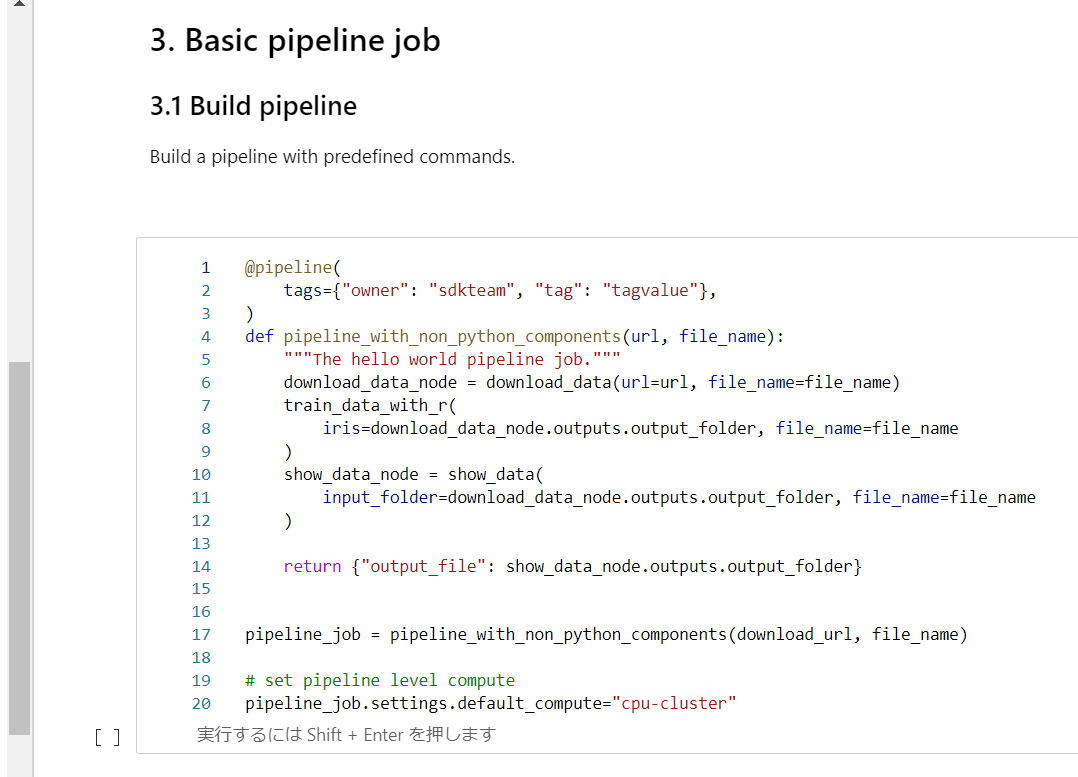Viewport: 1078px width, 777px height.
Task: Click the docstring on line 5
Action: (x=450, y=359)
